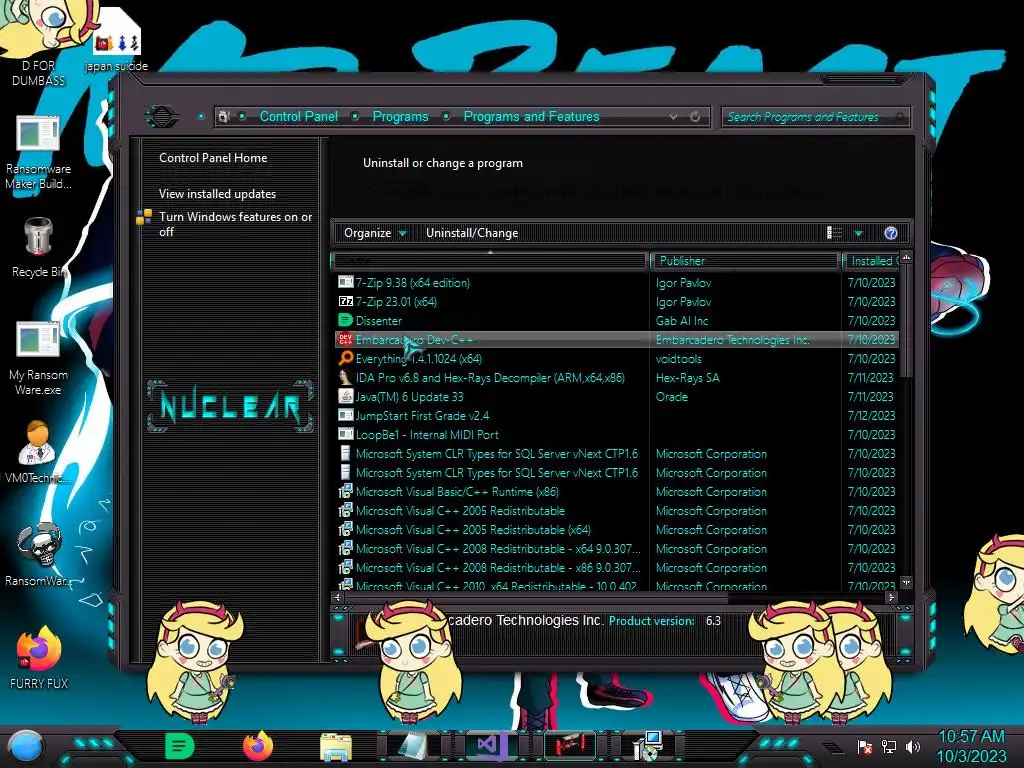Expand the address bar history chevron
The height and width of the screenshot is (768, 1024).
pos(673,117)
